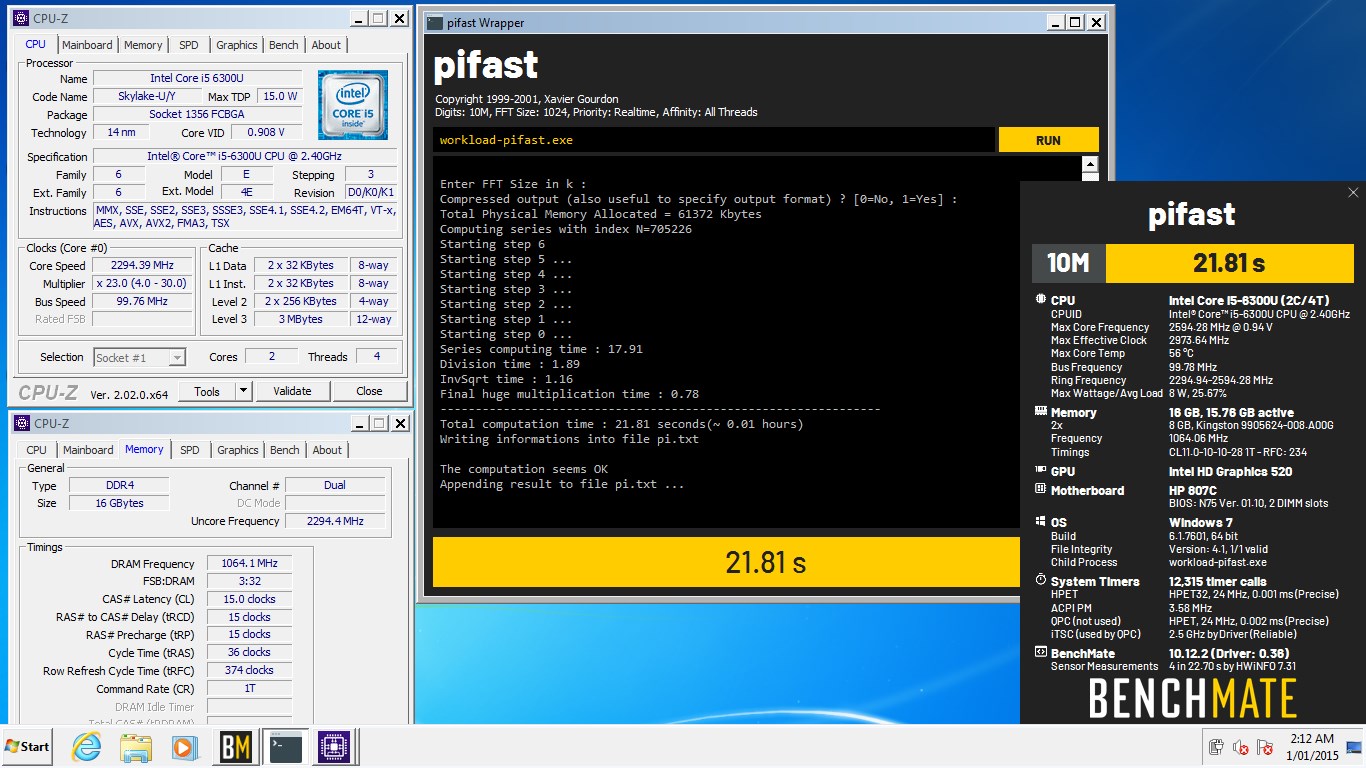Click the Bus Speed value 99.76 MHz
Image resolution: width=1366 pixels, height=768 pixels.
142,302
